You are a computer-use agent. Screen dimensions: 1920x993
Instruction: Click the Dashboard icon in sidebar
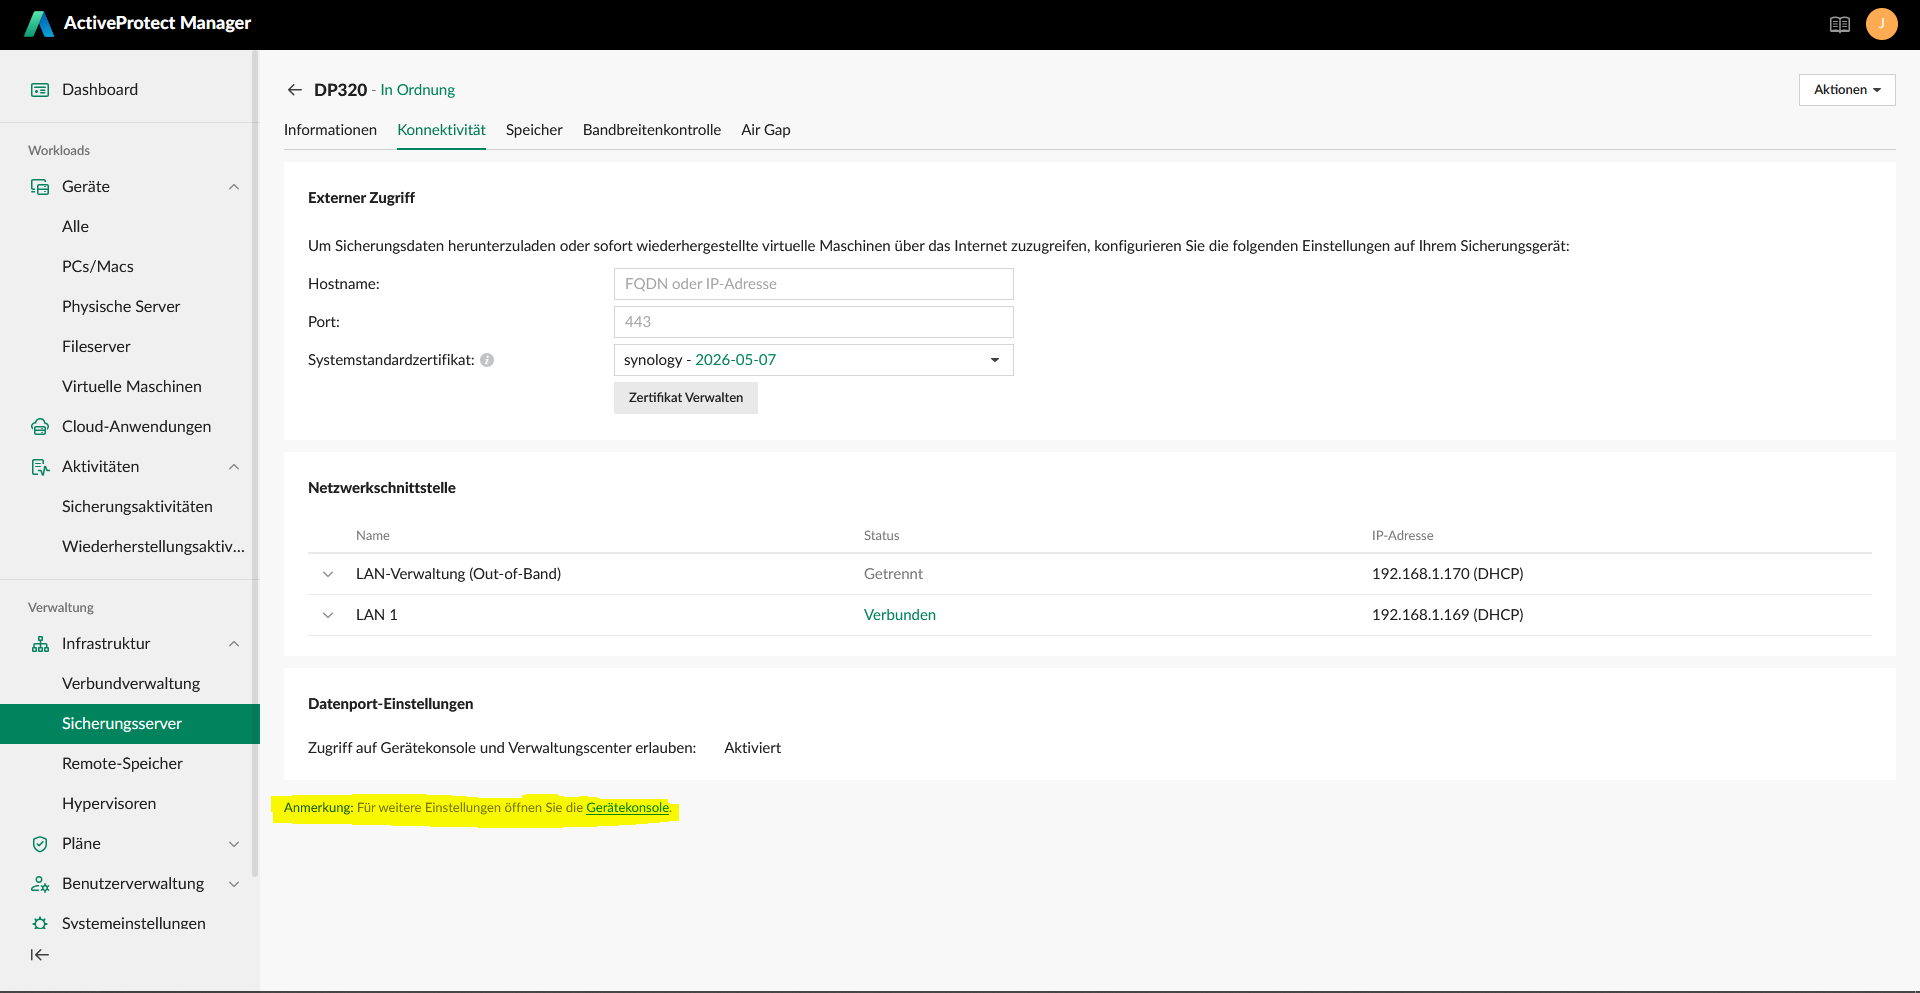[40, 90]
